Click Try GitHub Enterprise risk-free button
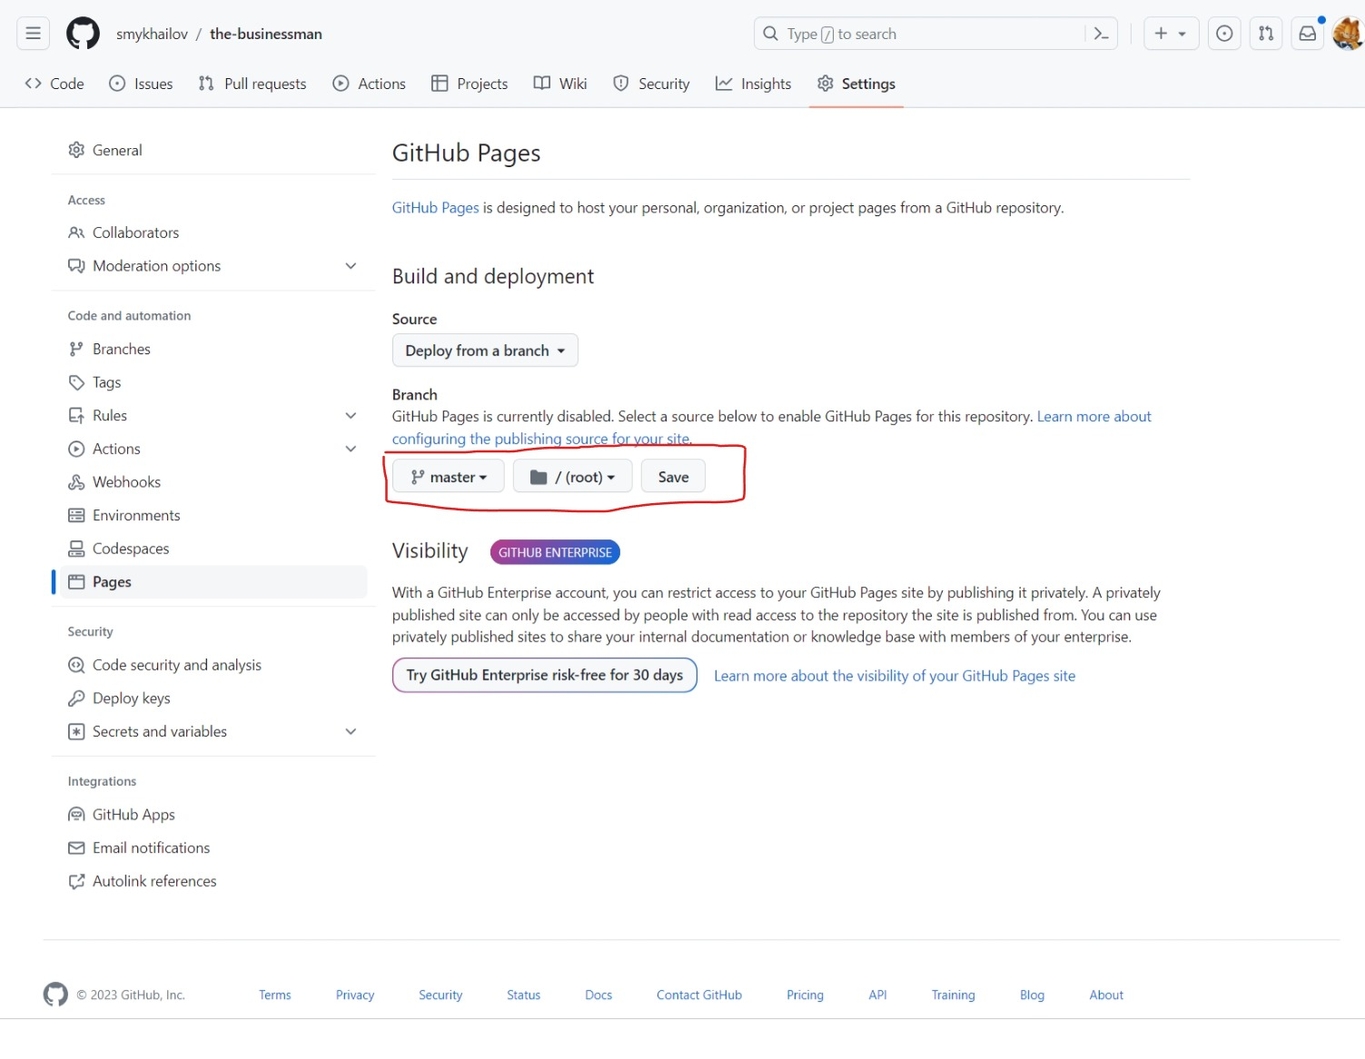Screen dimensions: 1365x1059 545,675
